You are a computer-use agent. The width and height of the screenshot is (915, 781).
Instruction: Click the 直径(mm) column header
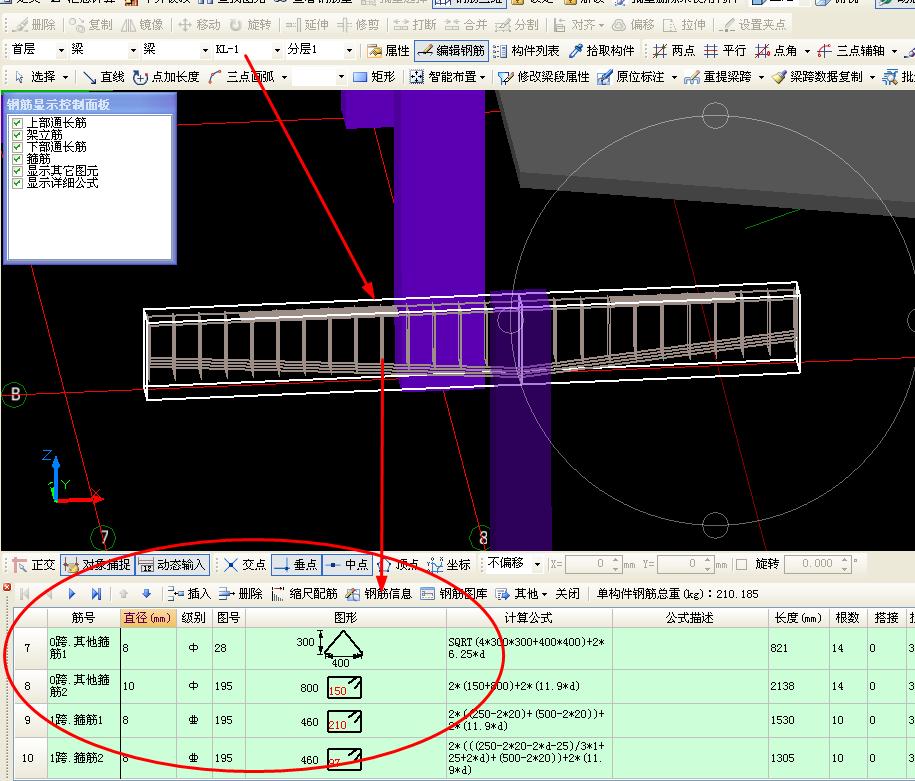pyautogui.click(x=148, y=618)
